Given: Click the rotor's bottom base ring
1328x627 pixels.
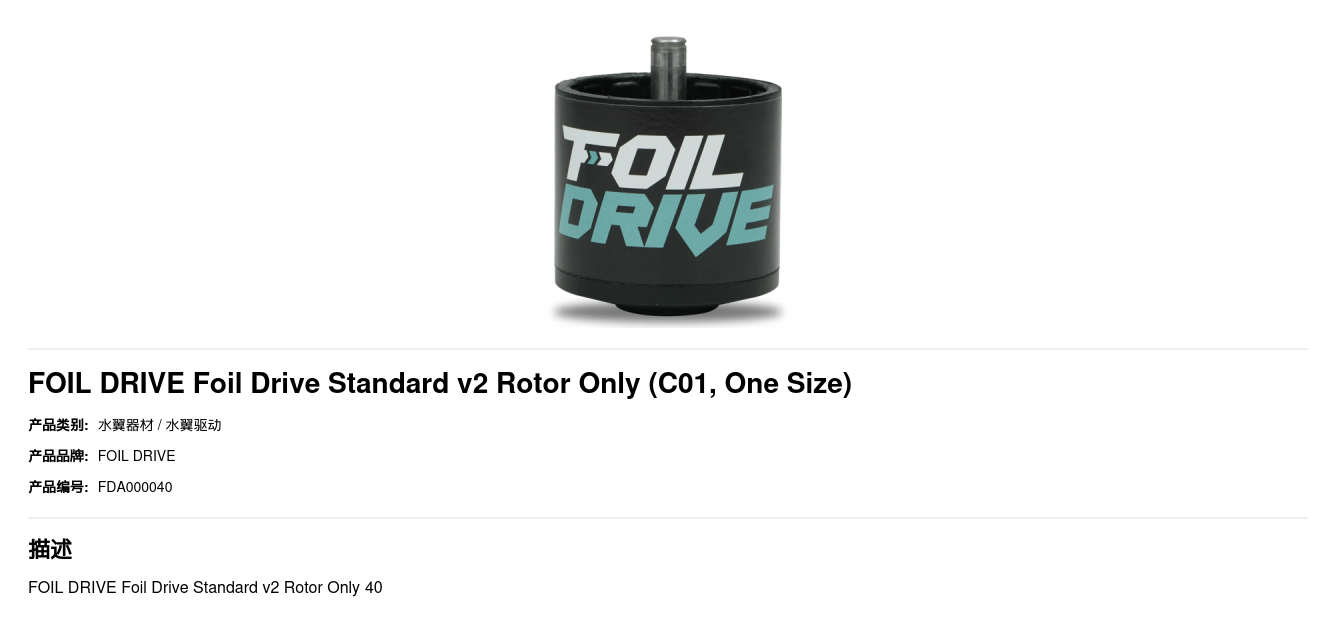Looking at the screenshot, I should pos(667,287).
